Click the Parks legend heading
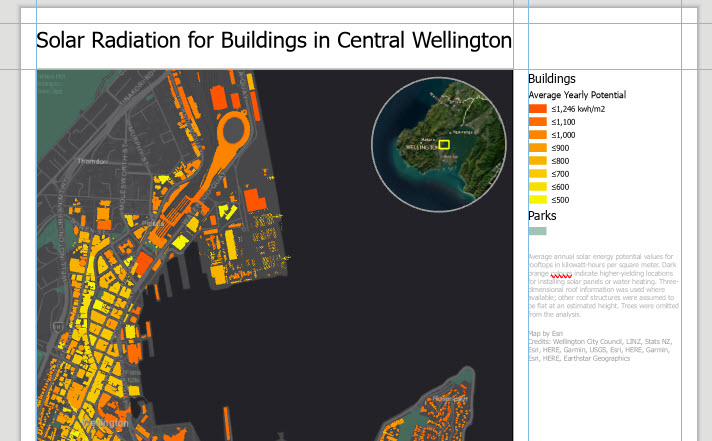Viewport: 712px width, 441px height. (542, 216)
